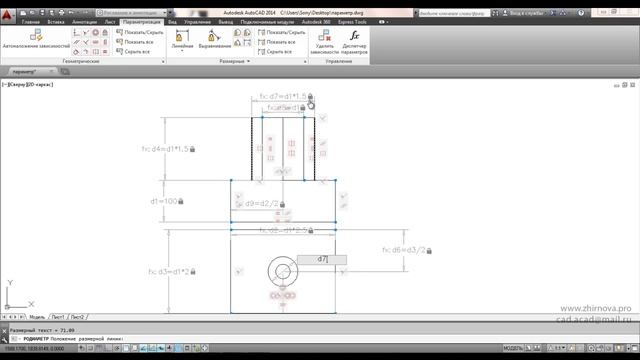Select the Horizontal geometric constraint icon
Screen dimensions: 640x360
pyautogui.click(x=96, y=42)
